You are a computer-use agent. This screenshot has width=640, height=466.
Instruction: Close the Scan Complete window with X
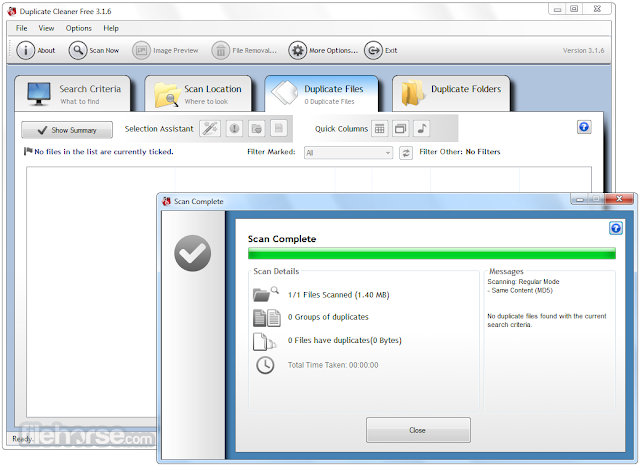(619, 198)
